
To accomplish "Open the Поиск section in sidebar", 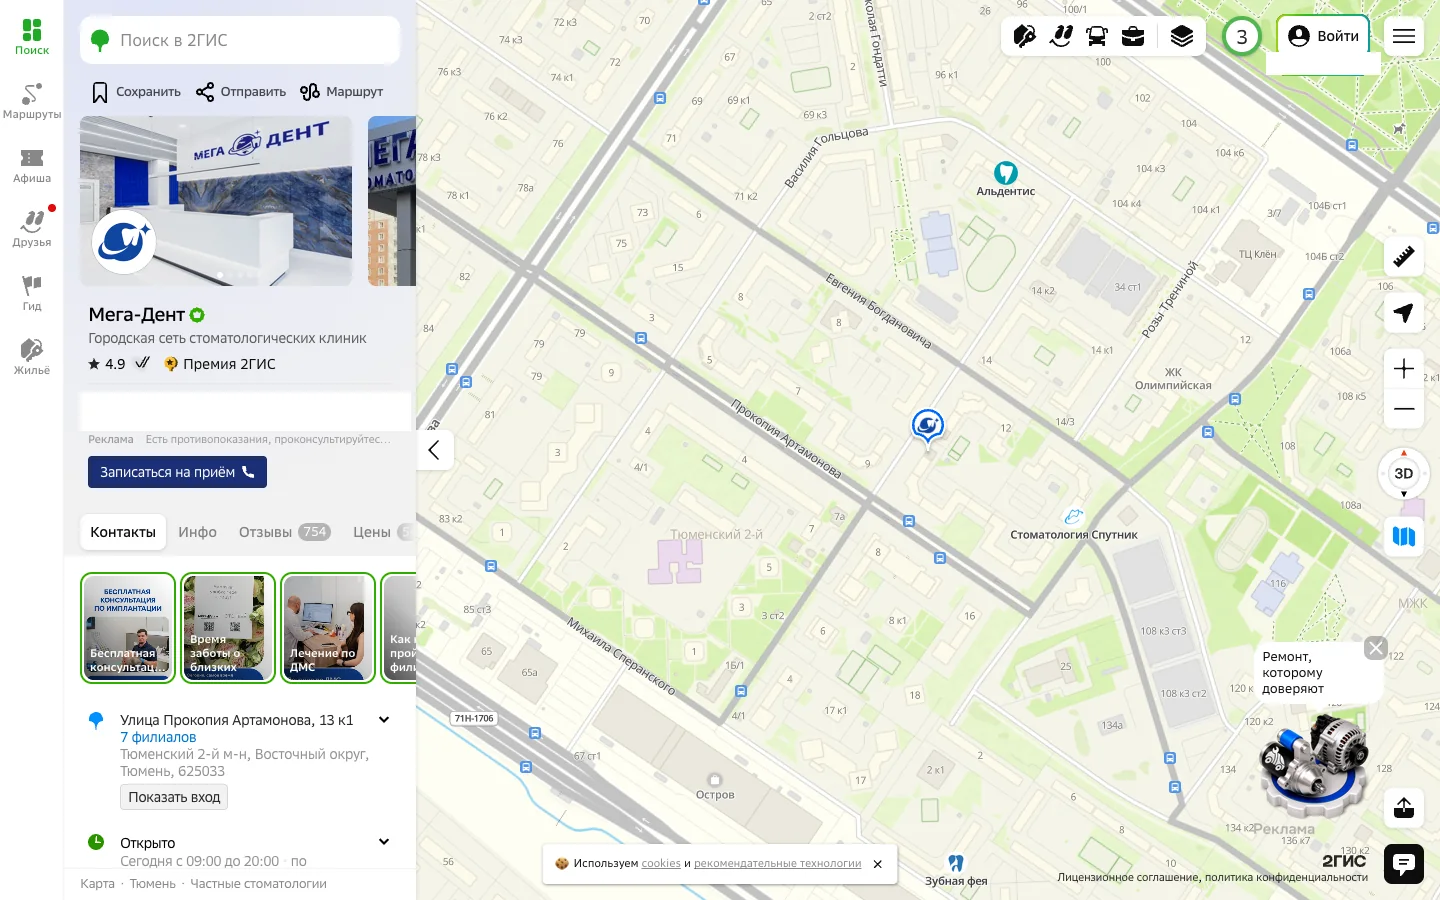I will 32,37.
